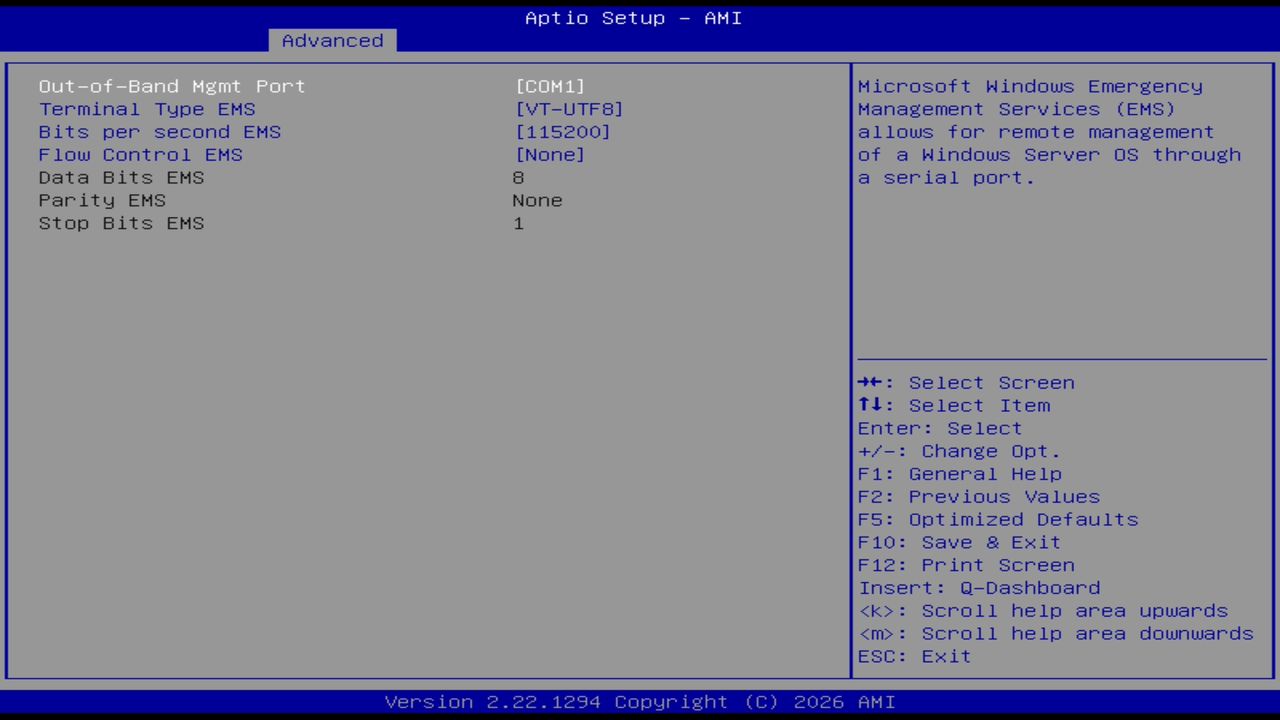Highlight the Advanced menu label
The image size is (1280, 720).
(331, 40)
